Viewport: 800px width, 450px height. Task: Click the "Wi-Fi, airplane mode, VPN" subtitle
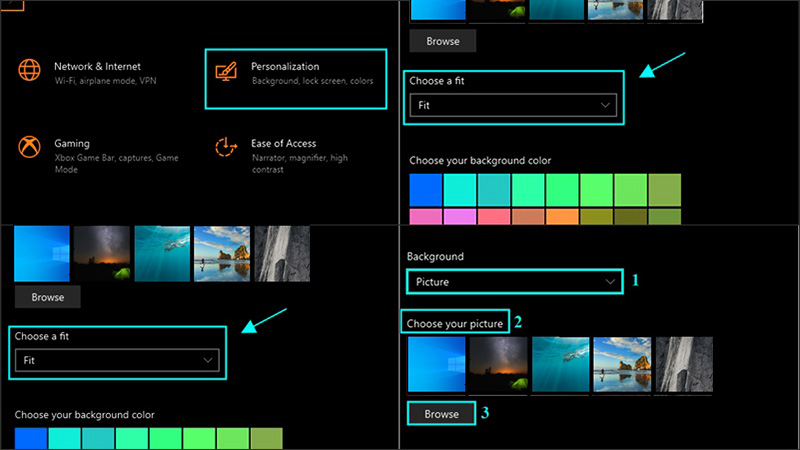coord(106,81)
